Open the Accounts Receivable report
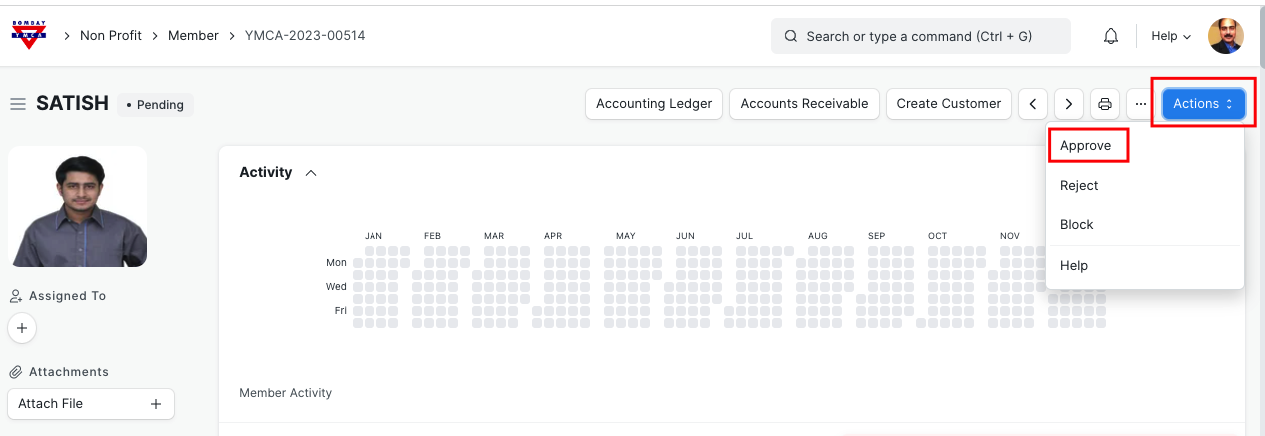Screen dimensions: 1265x436 (804, 104)
